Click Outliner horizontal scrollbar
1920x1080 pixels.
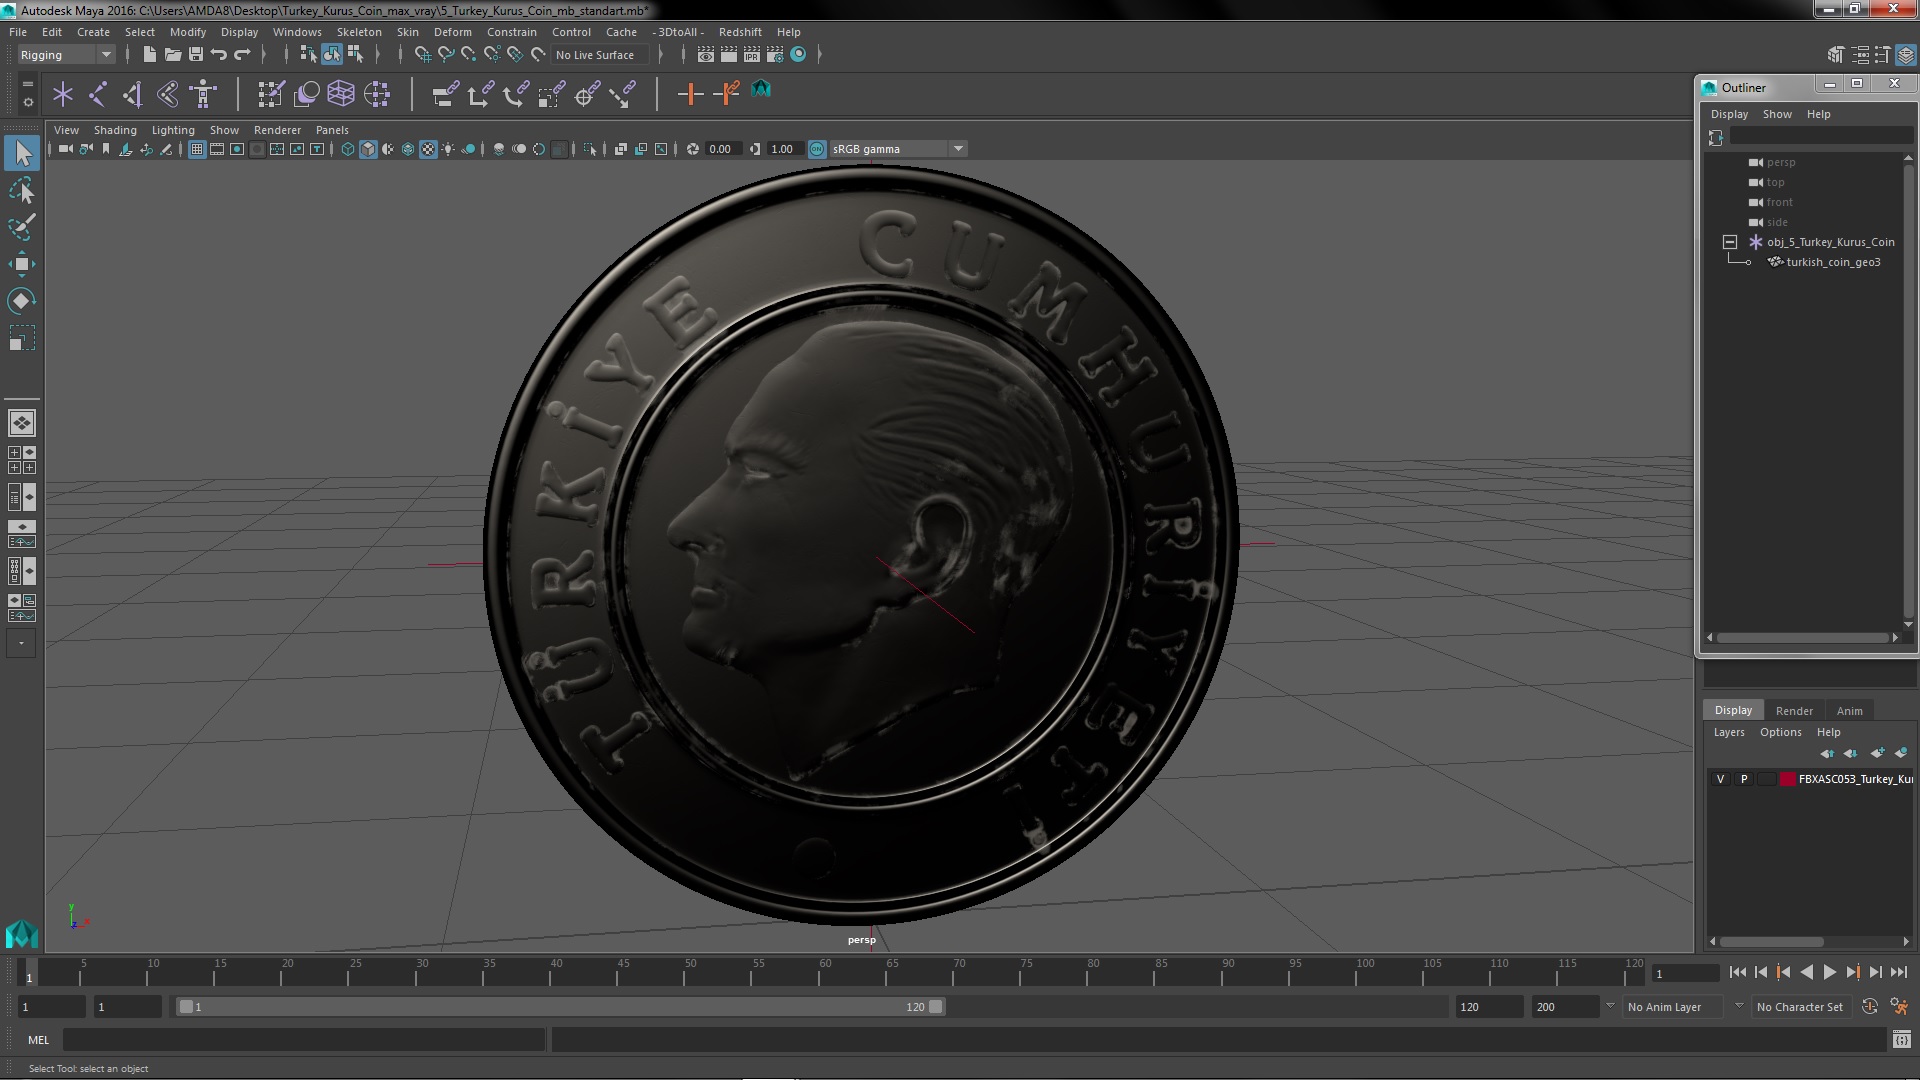[1802, 637]
